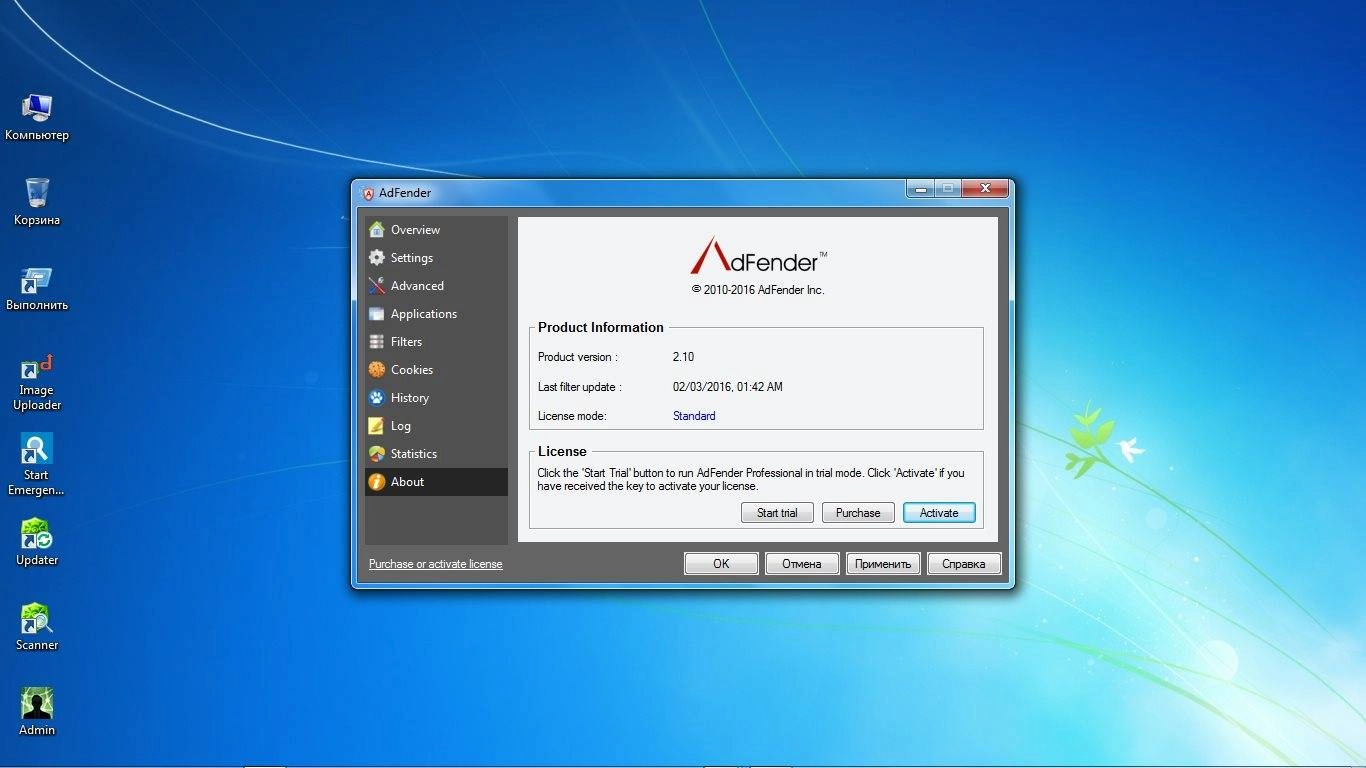Screen dimensions: 1366x768
Task: Minimize the AdFender window
Action: (x=920, y=188)
